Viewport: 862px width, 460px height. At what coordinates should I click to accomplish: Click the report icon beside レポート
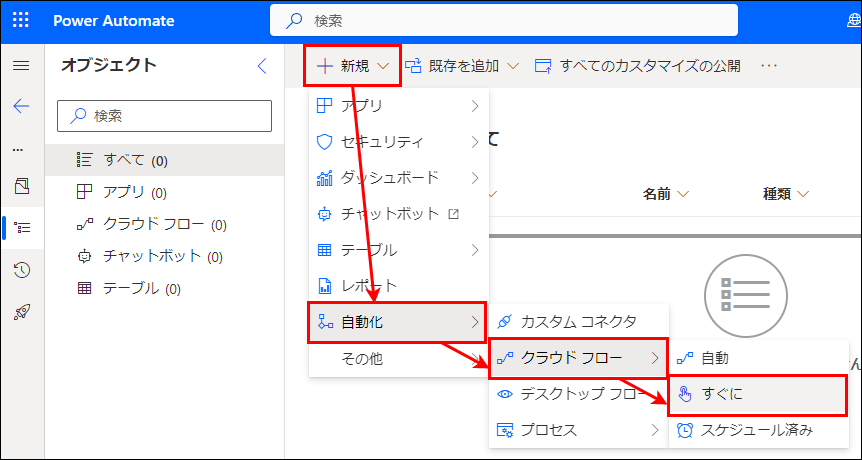[x=325, y=286]
